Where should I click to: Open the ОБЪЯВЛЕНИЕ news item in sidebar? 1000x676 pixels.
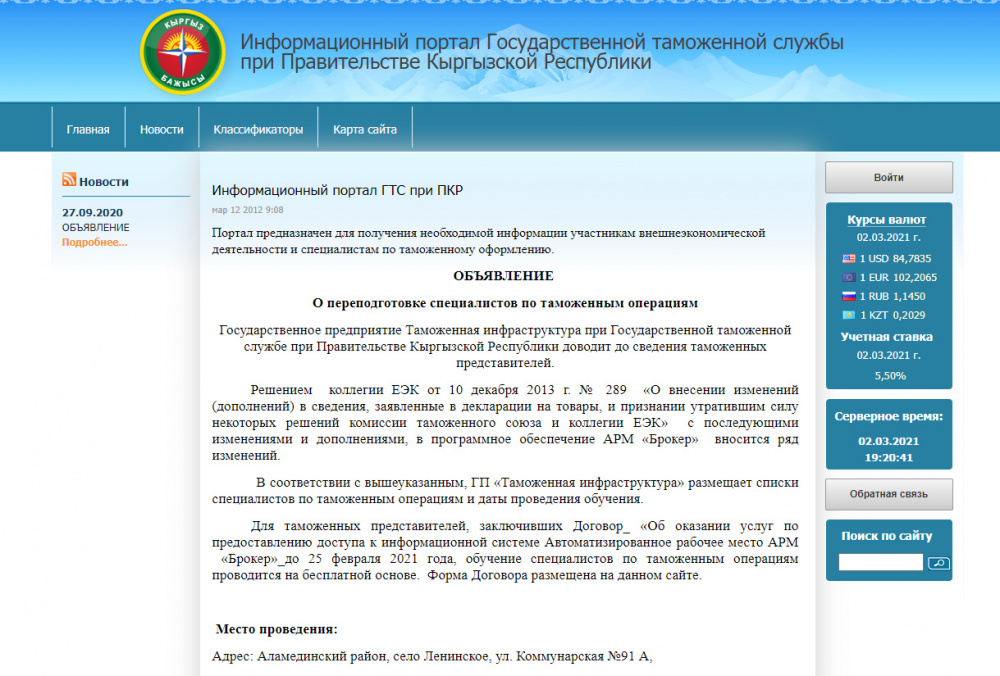coord(96,227)
